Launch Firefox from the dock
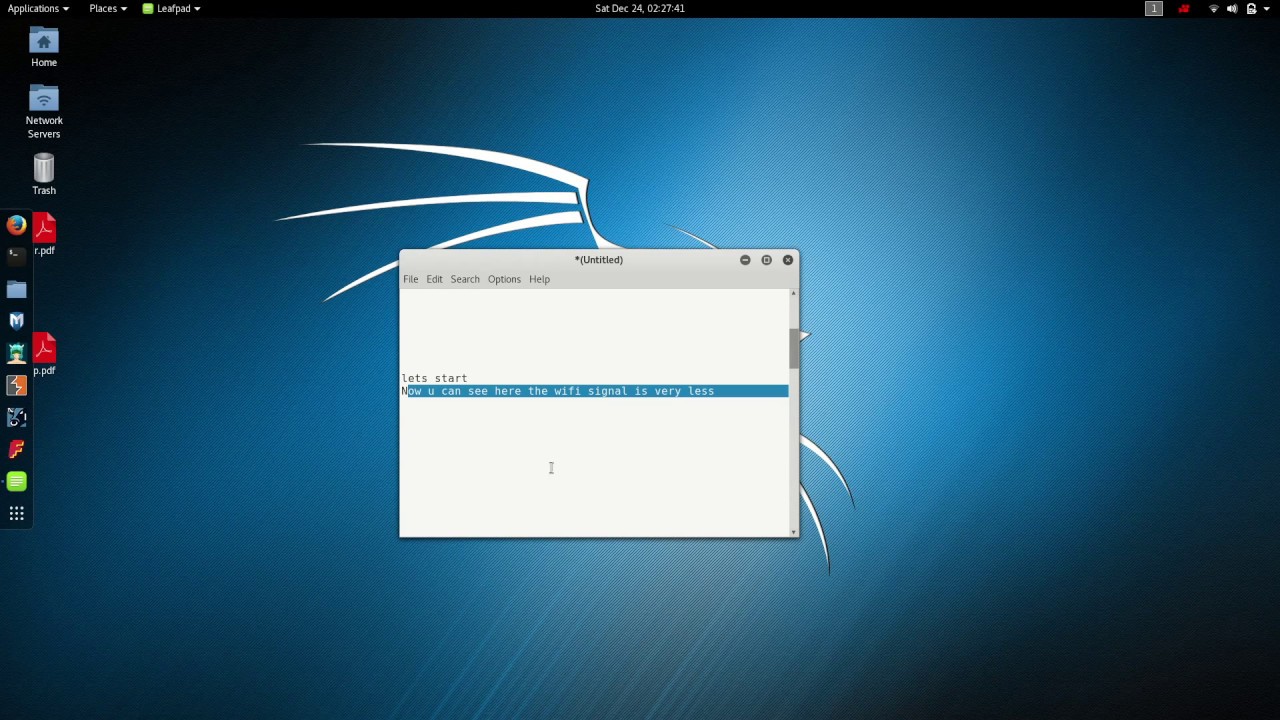 pos(16,225)
